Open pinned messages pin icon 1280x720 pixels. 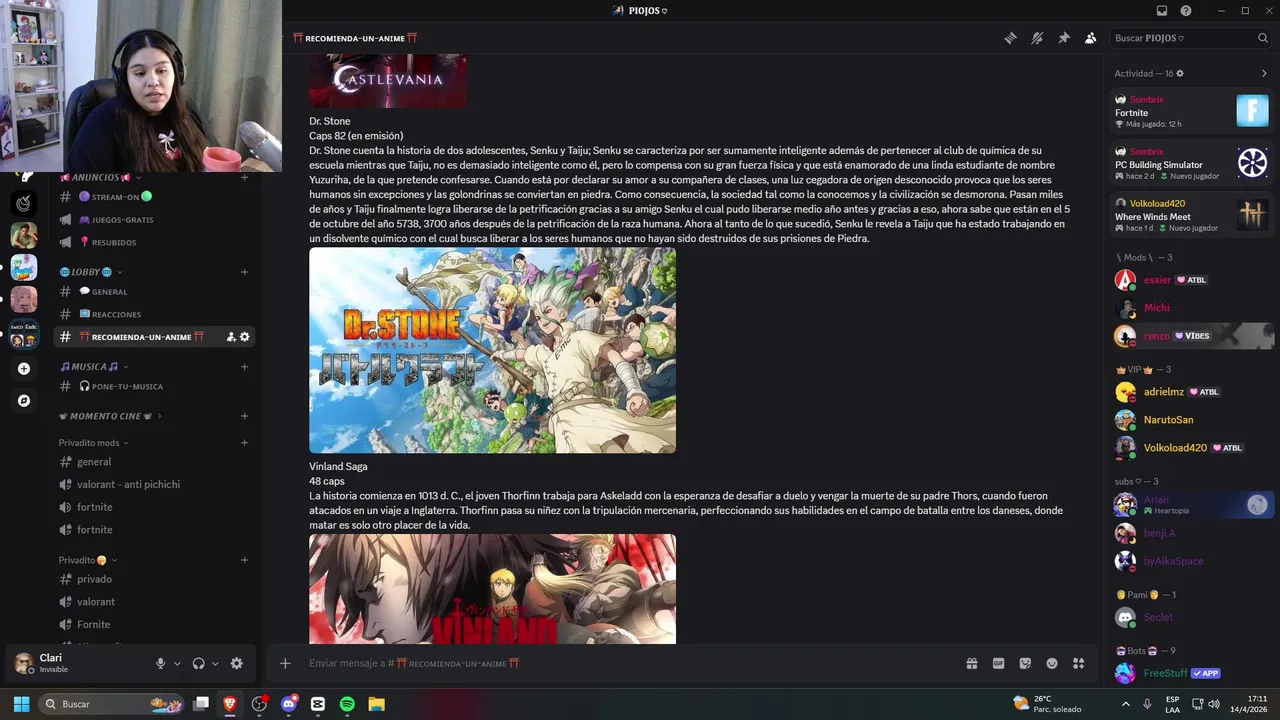point(1064,38)
